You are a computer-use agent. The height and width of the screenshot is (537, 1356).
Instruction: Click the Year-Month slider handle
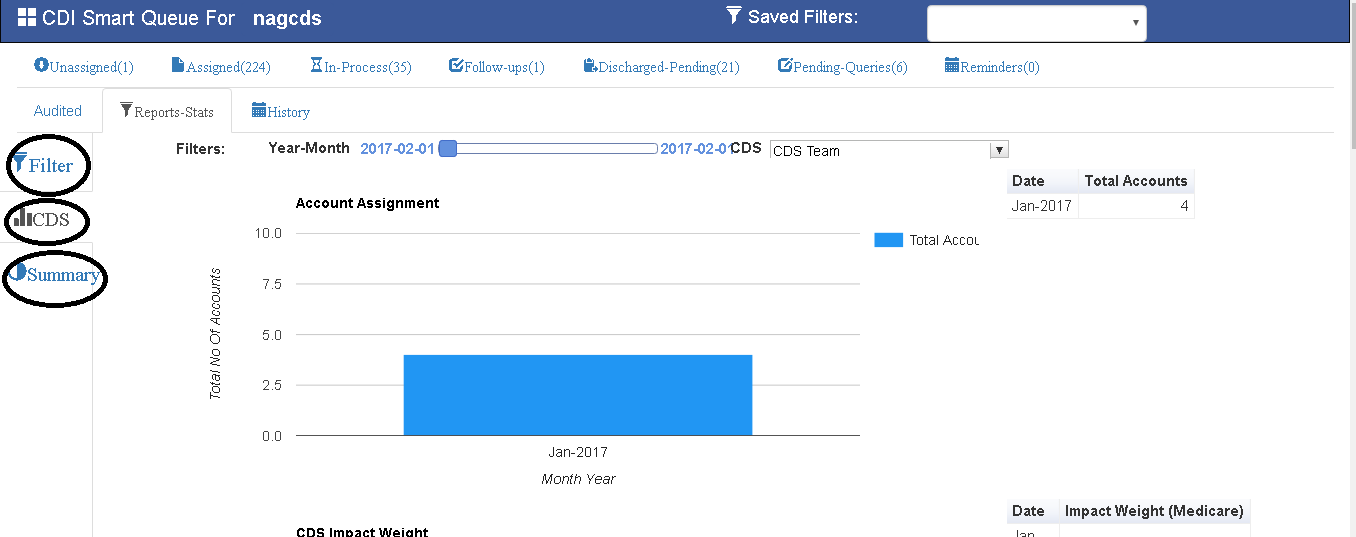pyautogui.click(x=448, y=149)
